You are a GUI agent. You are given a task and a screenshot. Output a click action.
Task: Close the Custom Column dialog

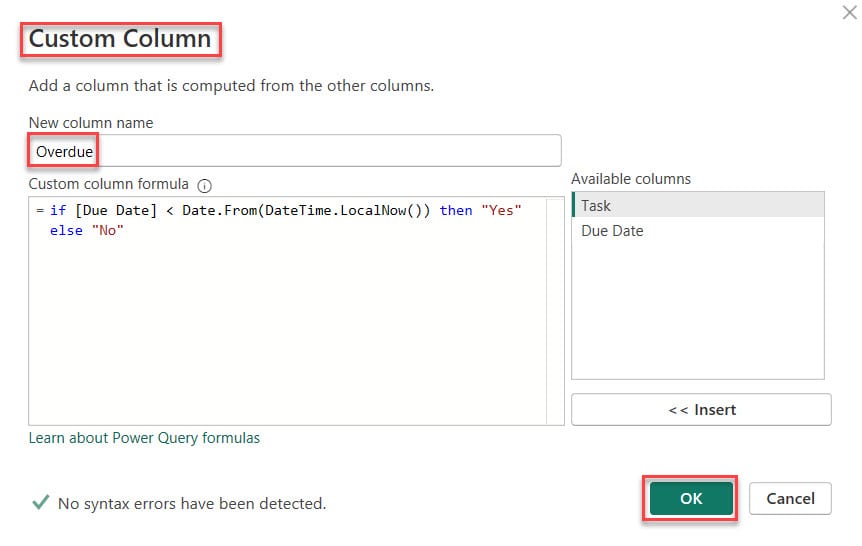pyautogui.click(x=849, y=12)
